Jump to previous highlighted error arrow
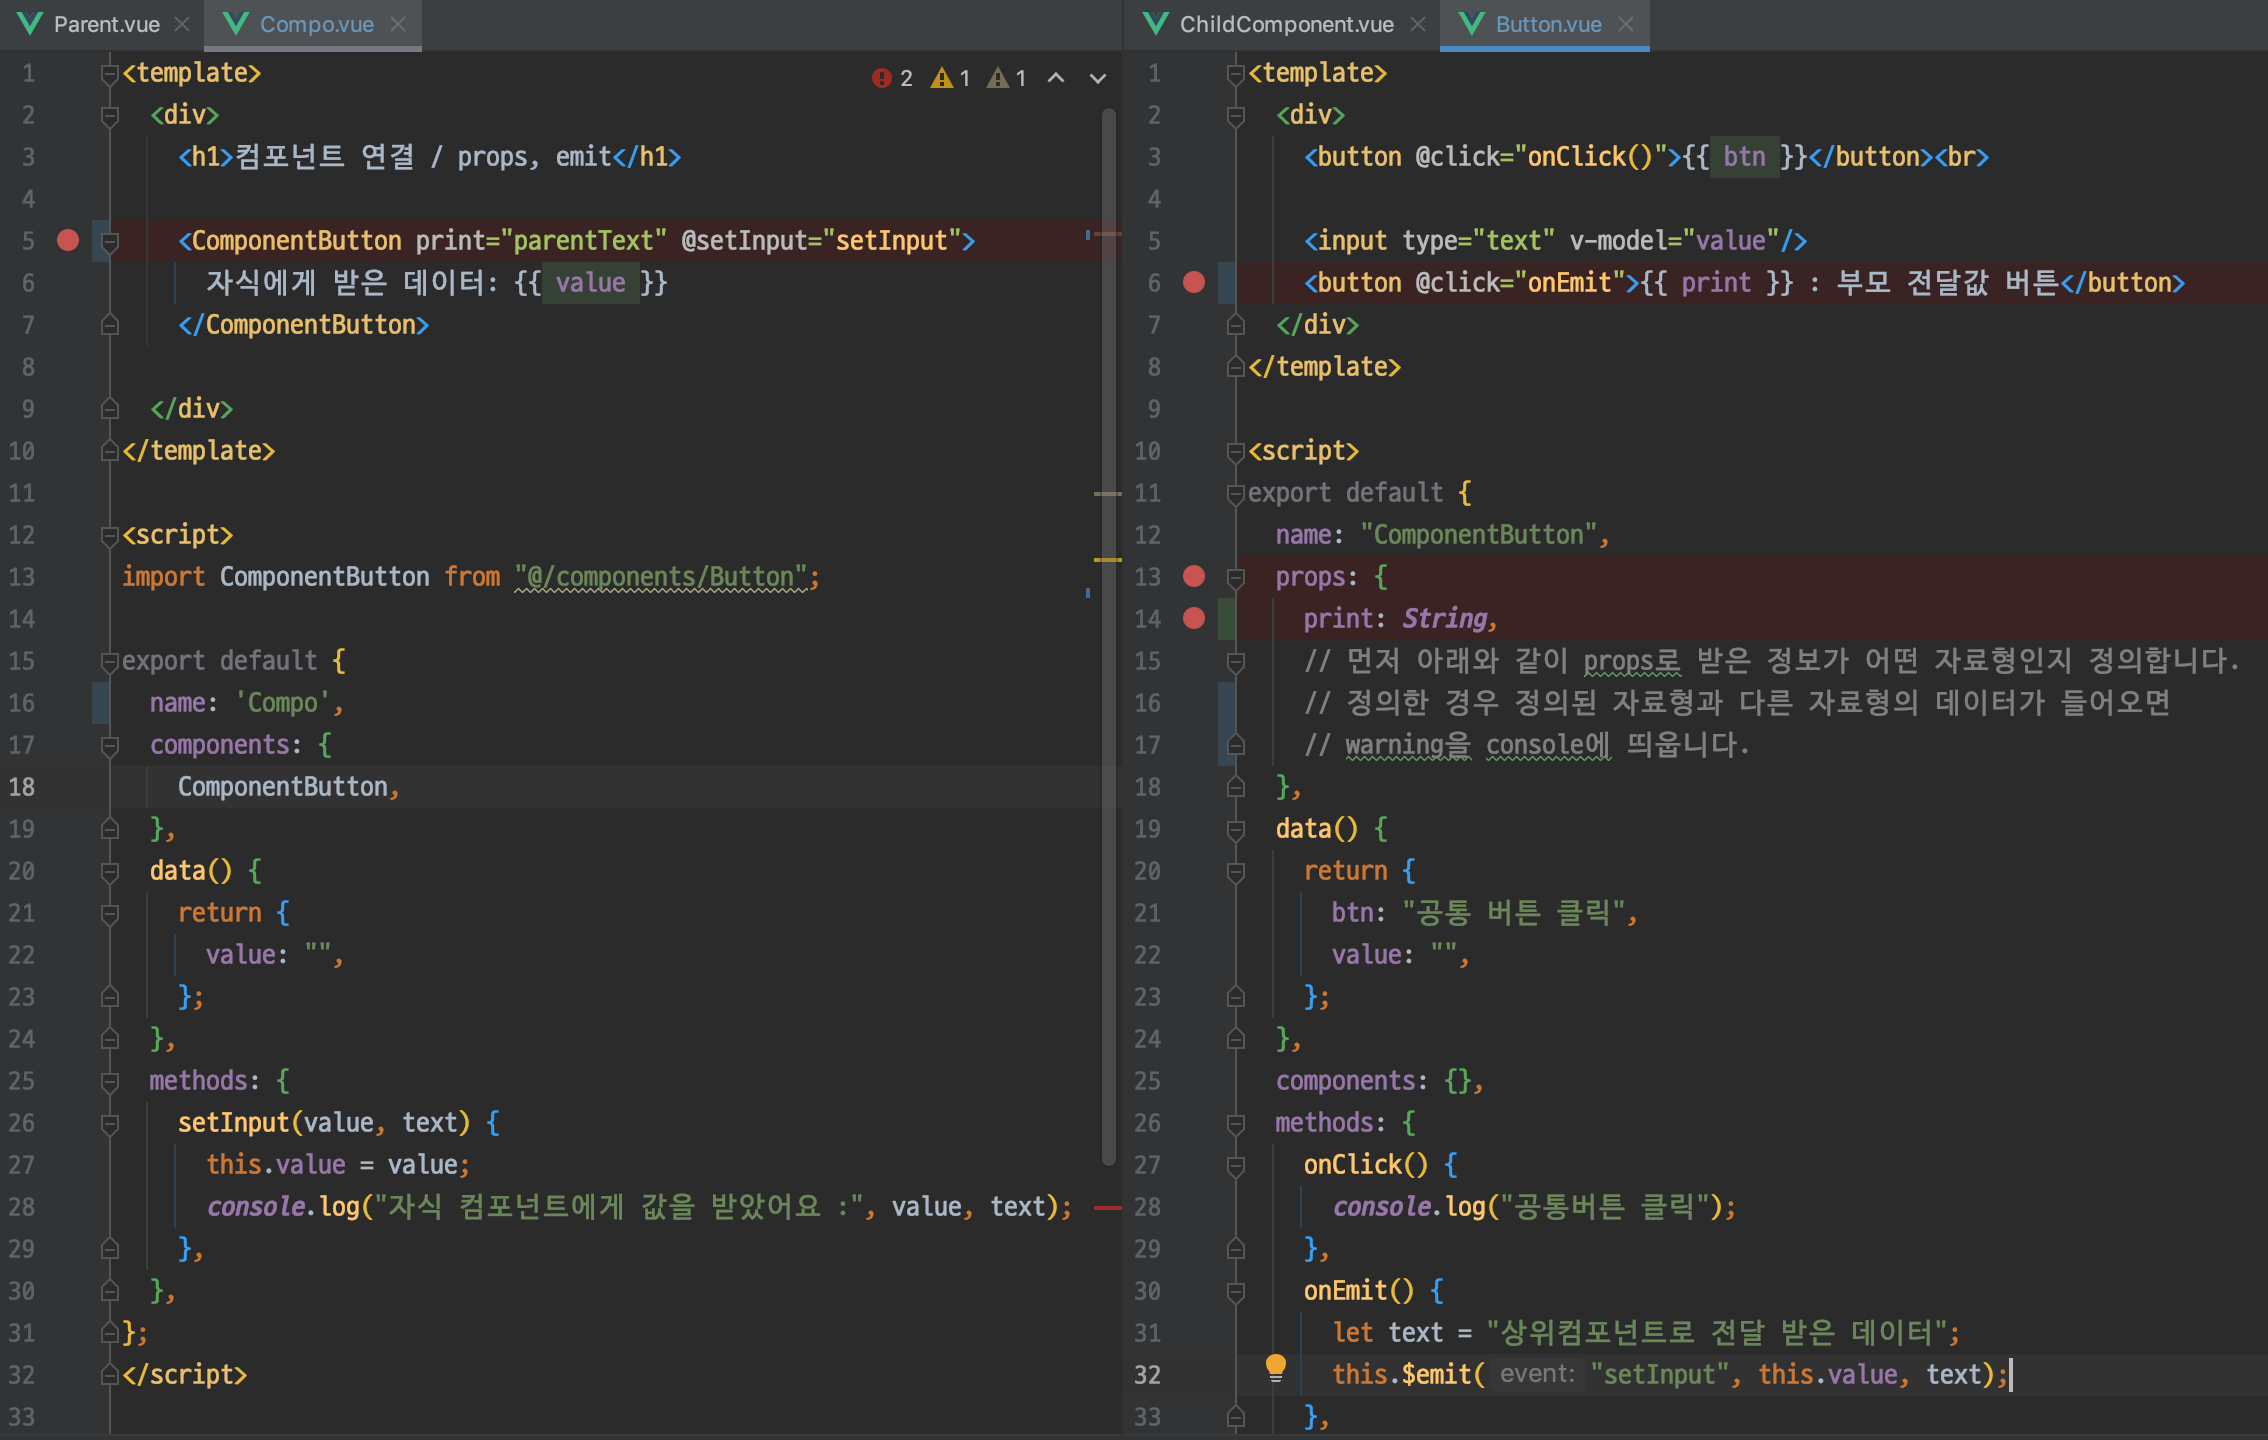The image size is (2268, 1440). click(x=1056, y=78)
